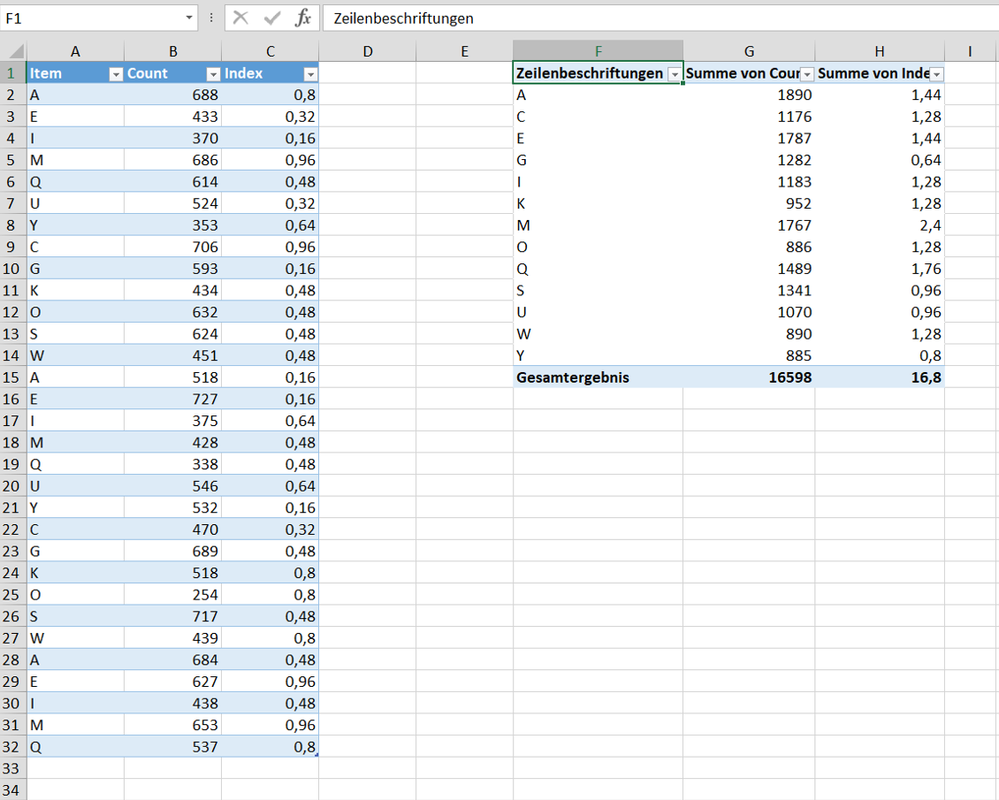The image size is (999, 800).
Task: Click the Index header cell
Action: point(270,73)
